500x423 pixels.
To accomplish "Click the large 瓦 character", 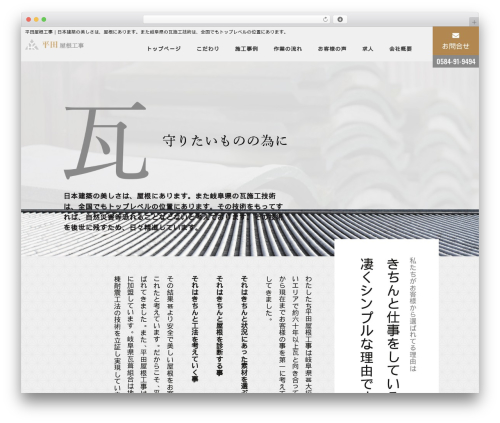I will pyautogui.click(x=106, y=141).
